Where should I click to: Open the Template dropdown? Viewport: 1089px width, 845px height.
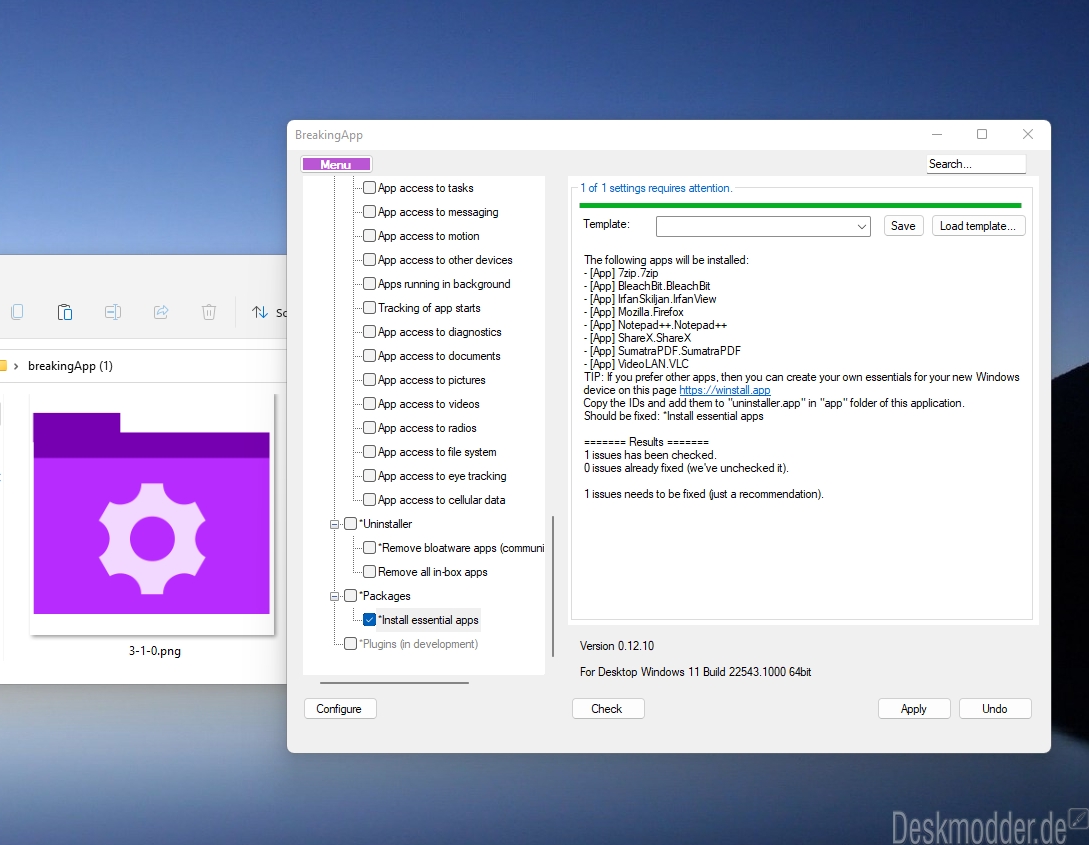coord(763,226)
